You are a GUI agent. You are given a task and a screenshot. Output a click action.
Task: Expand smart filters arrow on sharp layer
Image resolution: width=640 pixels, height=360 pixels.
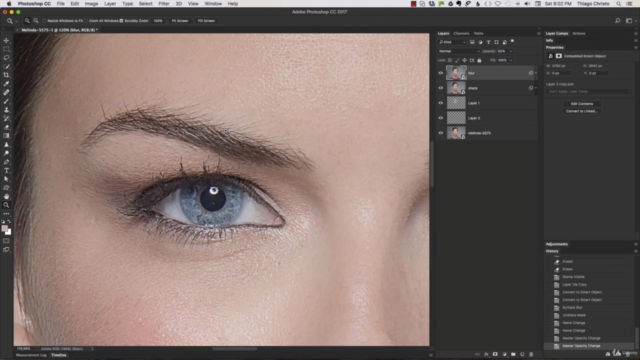click(x=536, y=88)
